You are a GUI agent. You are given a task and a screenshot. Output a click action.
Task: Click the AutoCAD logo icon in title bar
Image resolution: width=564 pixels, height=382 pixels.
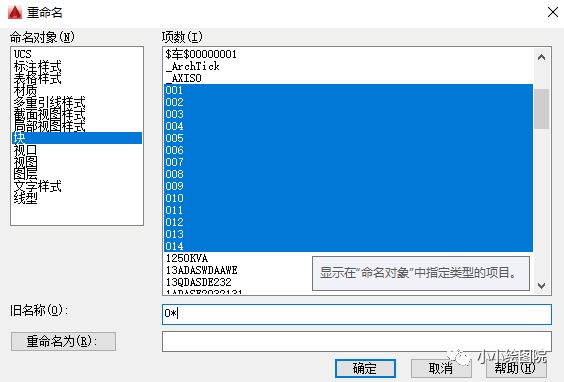(15, 12)
